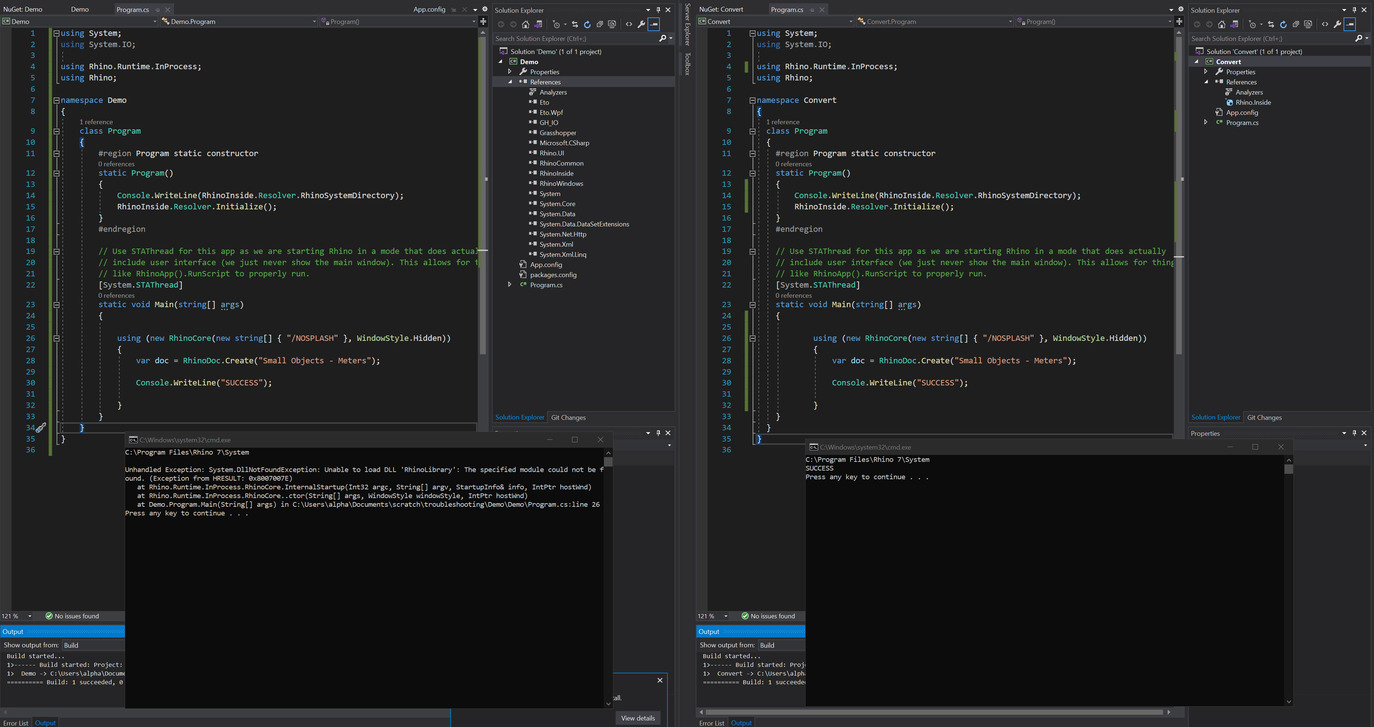Click Sync with Active Document in right Solution Explorer

[x=1270, y=24]
